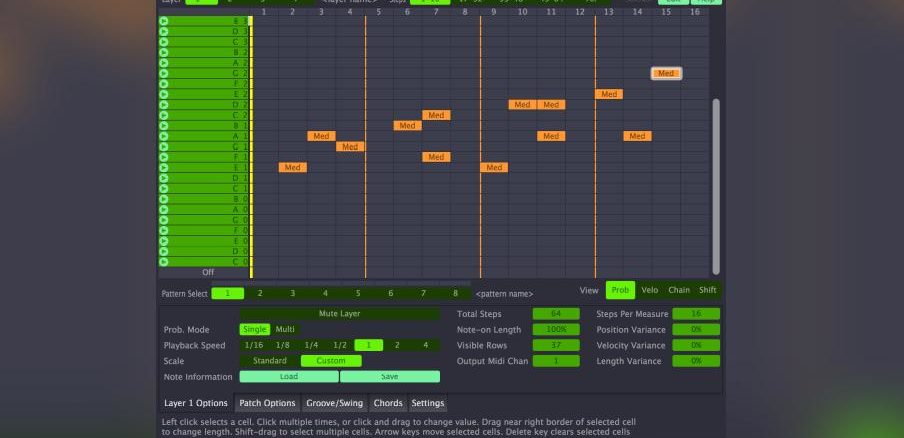Click the Off row label

tap(208, 272)
